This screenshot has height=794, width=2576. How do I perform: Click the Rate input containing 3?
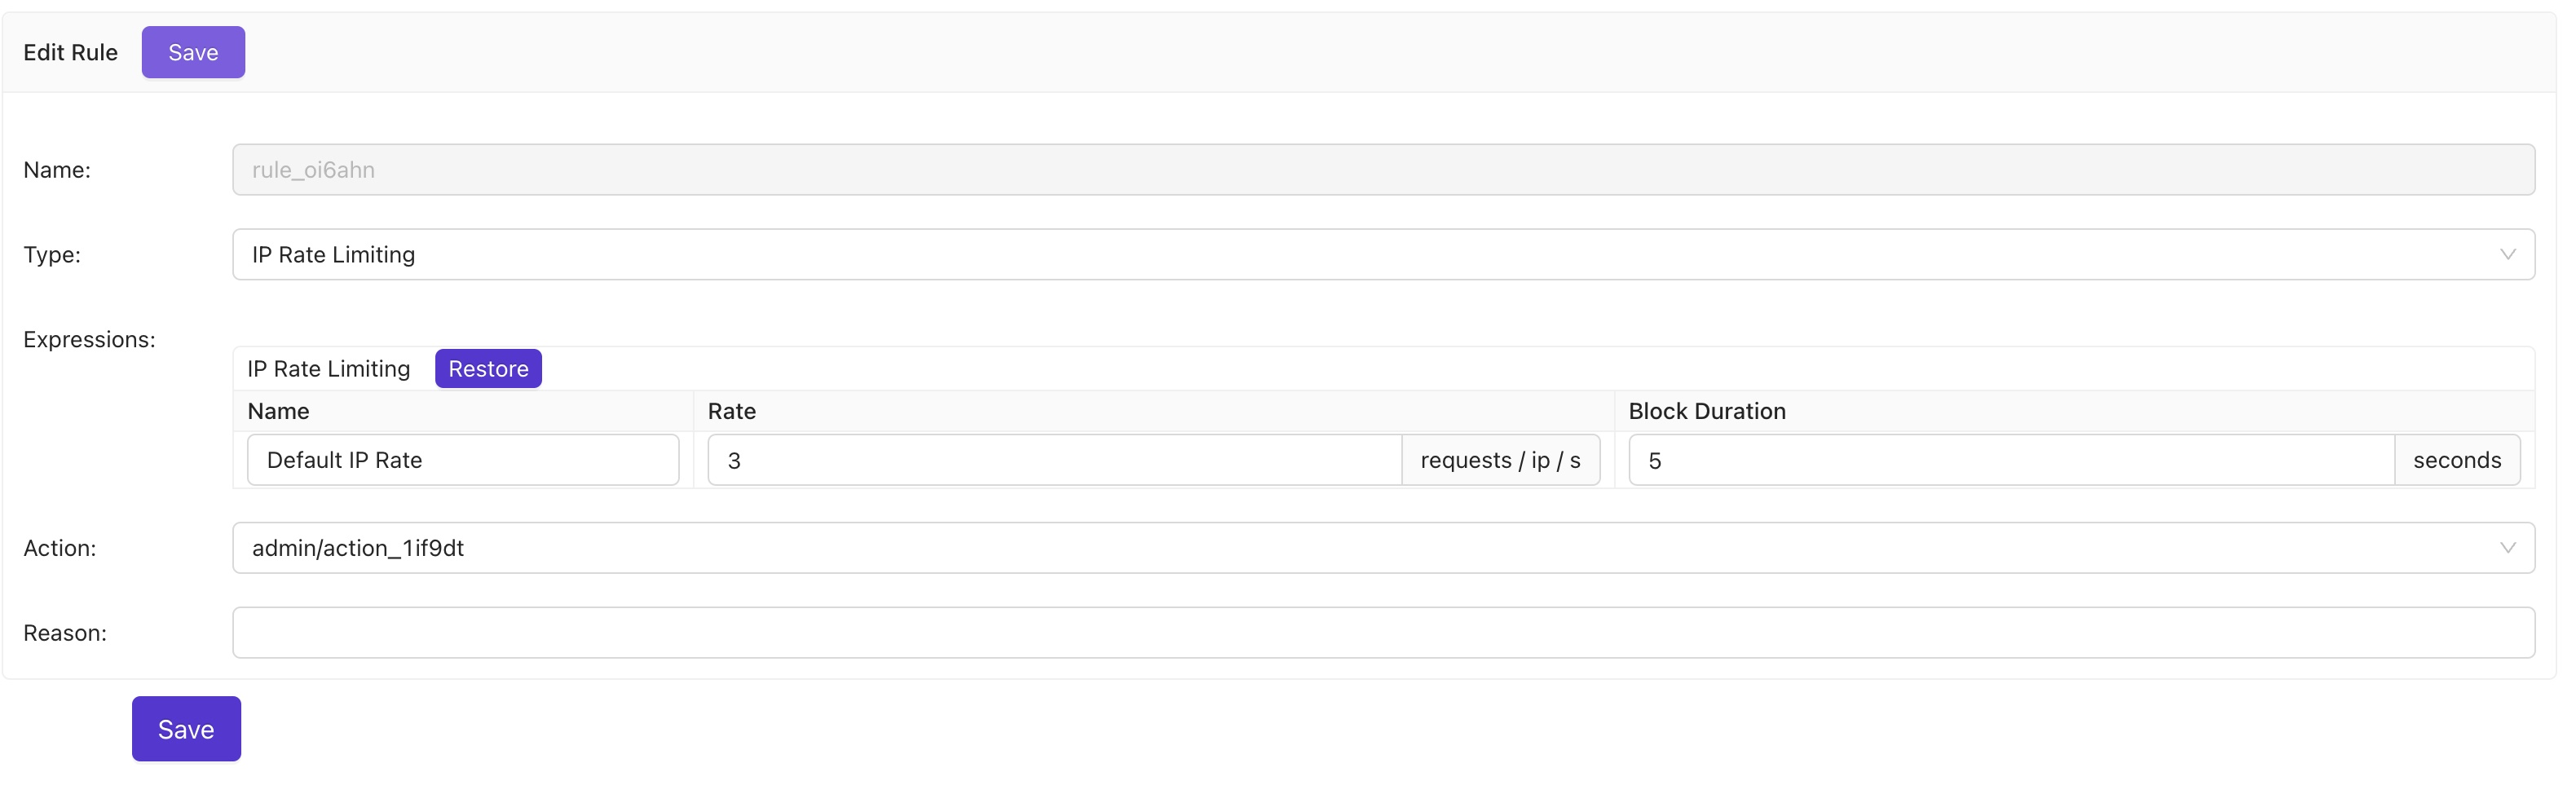tap(1054, 460)
